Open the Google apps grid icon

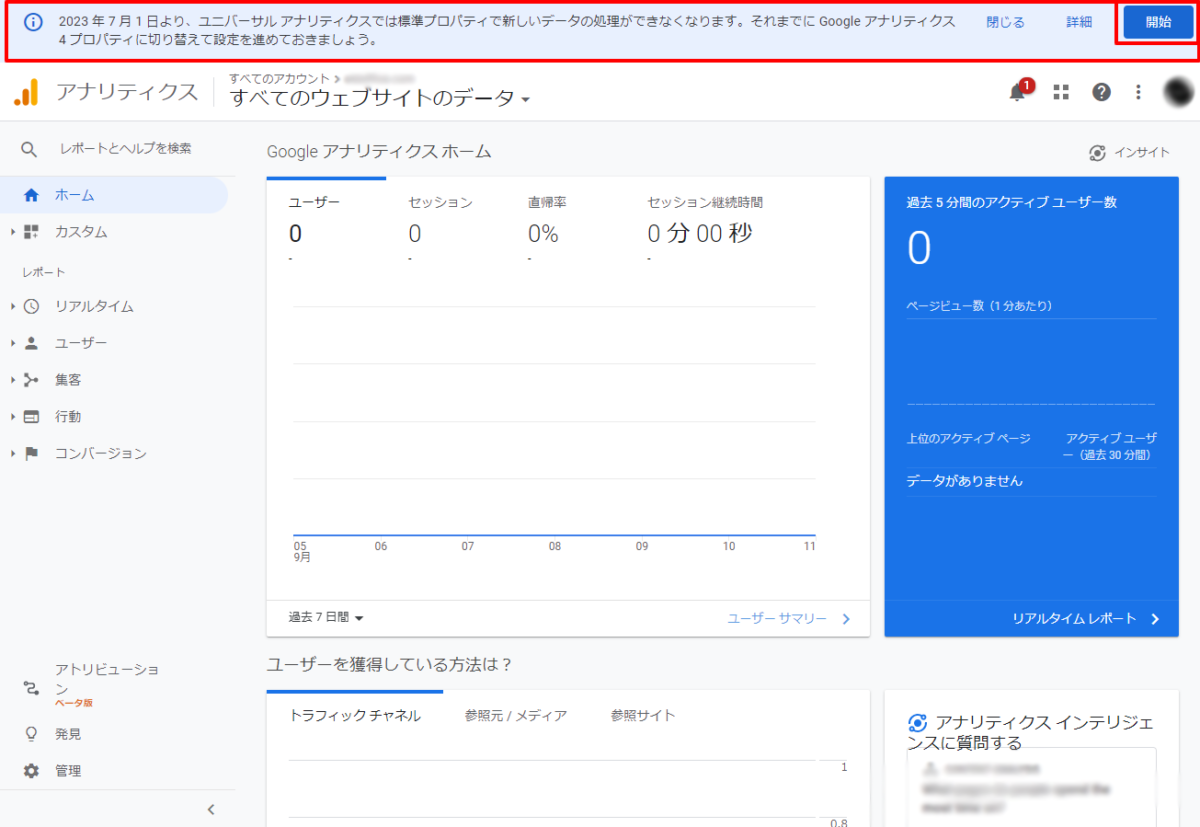tap(1061, 92)
